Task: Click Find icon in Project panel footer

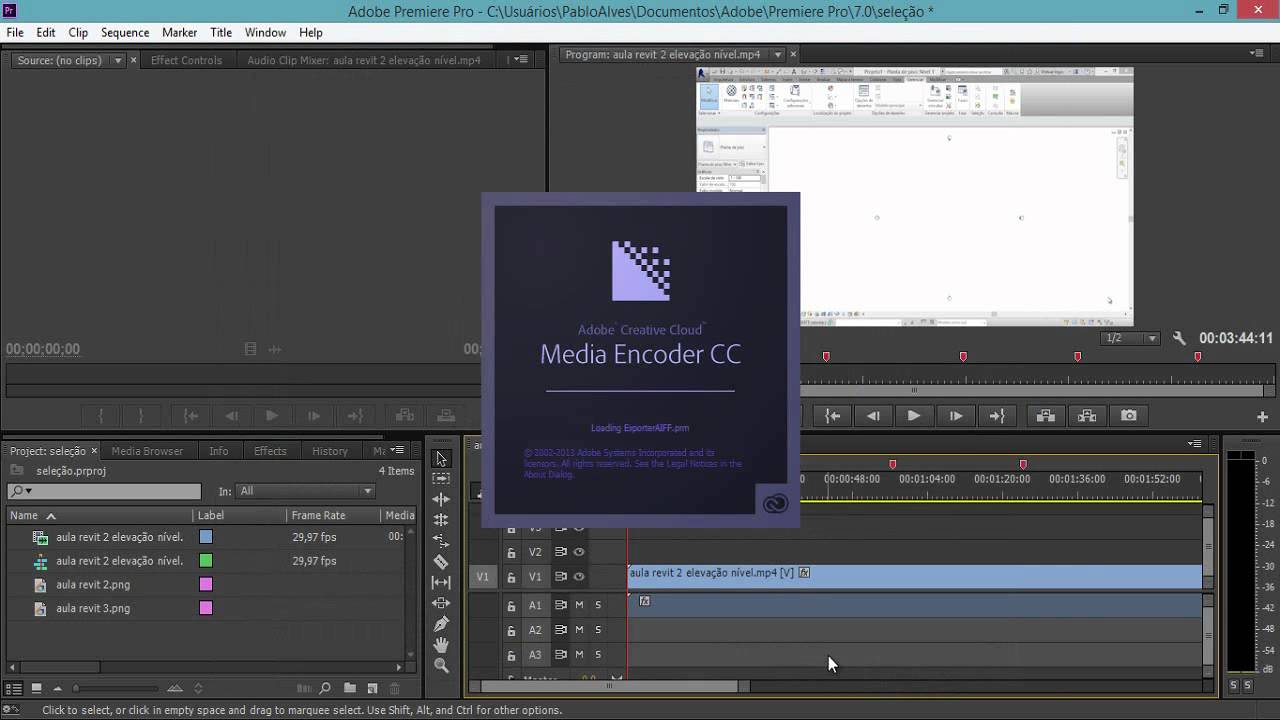Action: (325, 688)
